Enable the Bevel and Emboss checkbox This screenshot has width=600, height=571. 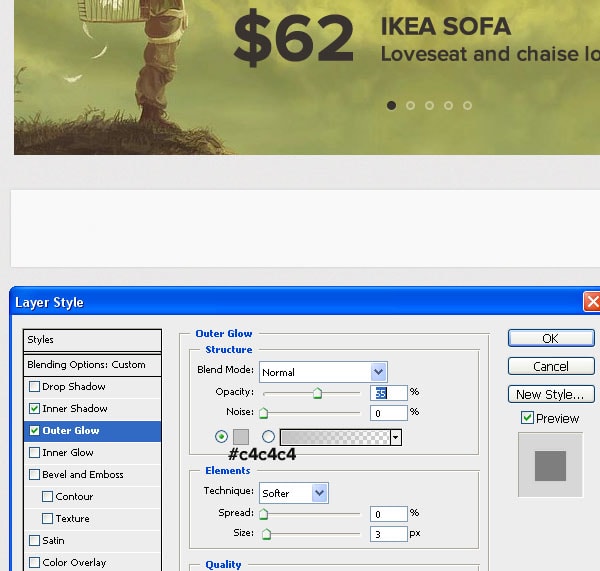pyautogui.click(x=34, y=475)
